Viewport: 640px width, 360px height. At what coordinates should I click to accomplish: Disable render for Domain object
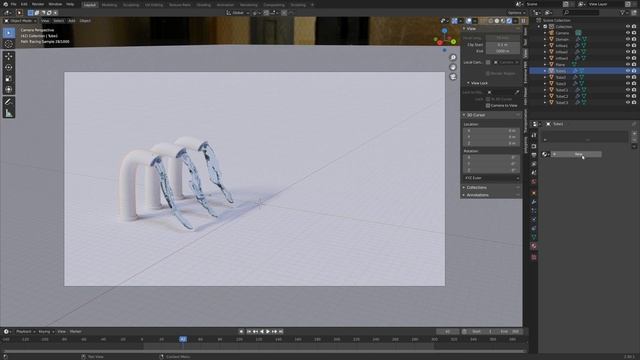(x=634, y=39)
